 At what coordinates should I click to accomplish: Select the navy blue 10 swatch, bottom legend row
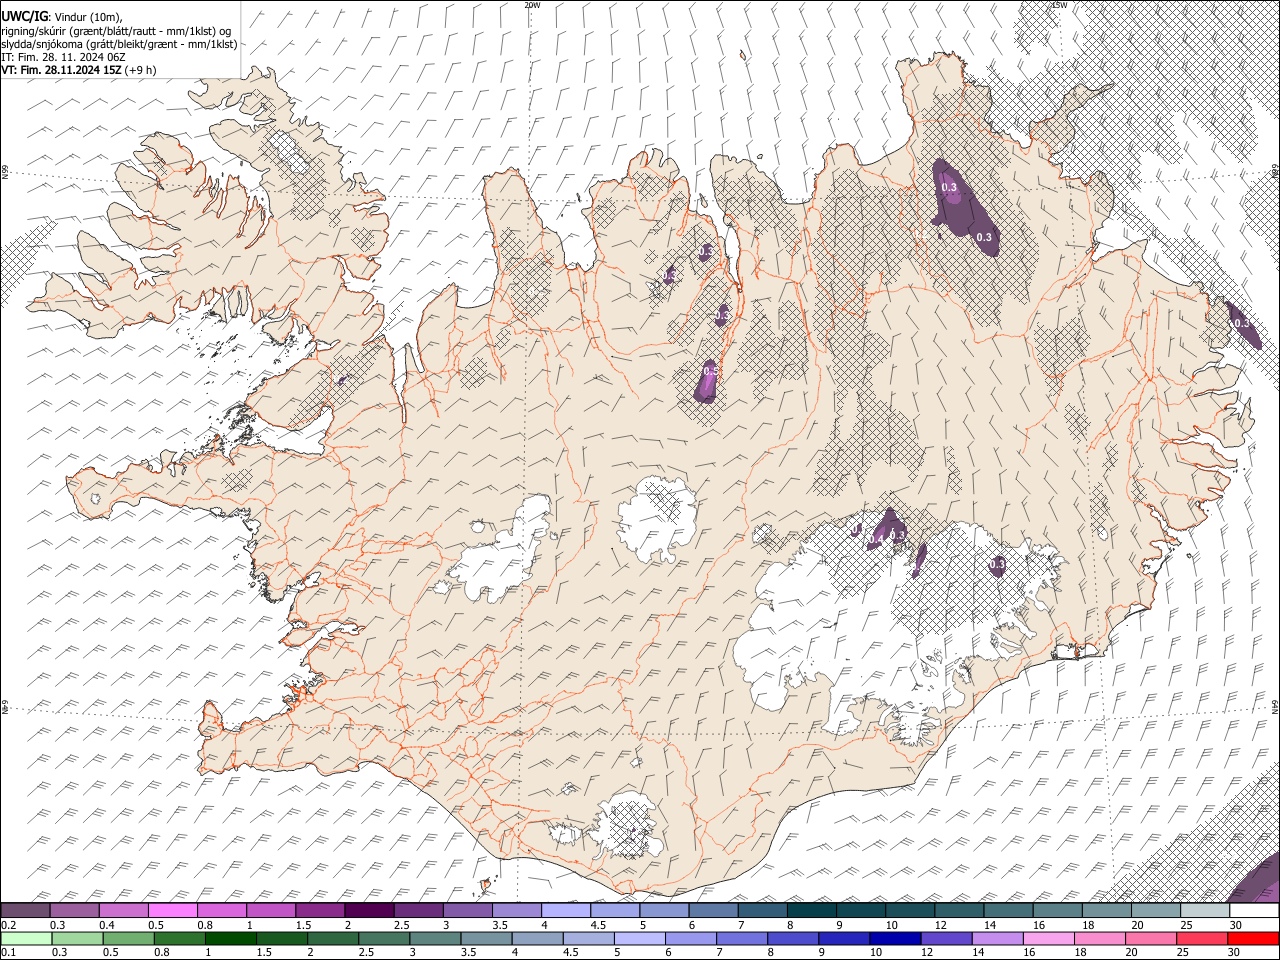896,939
